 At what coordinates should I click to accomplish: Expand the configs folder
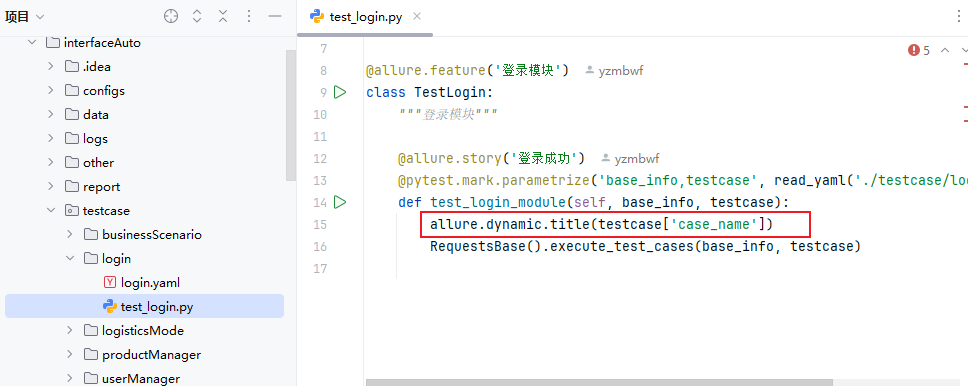coord(51,91)
